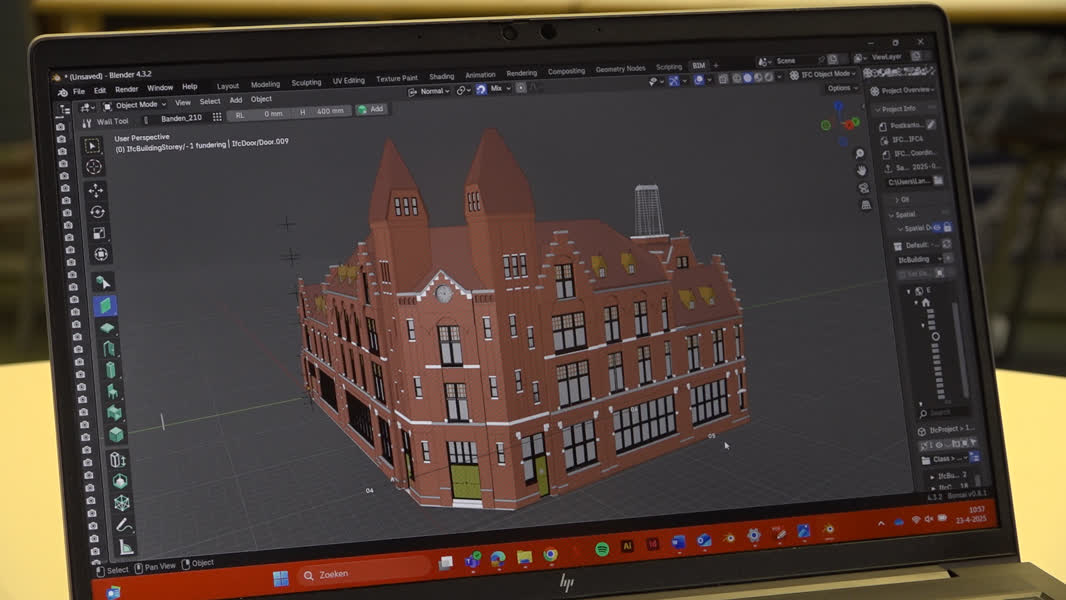Open Spotify from the Windows taskbar

[x=602, y=549]
